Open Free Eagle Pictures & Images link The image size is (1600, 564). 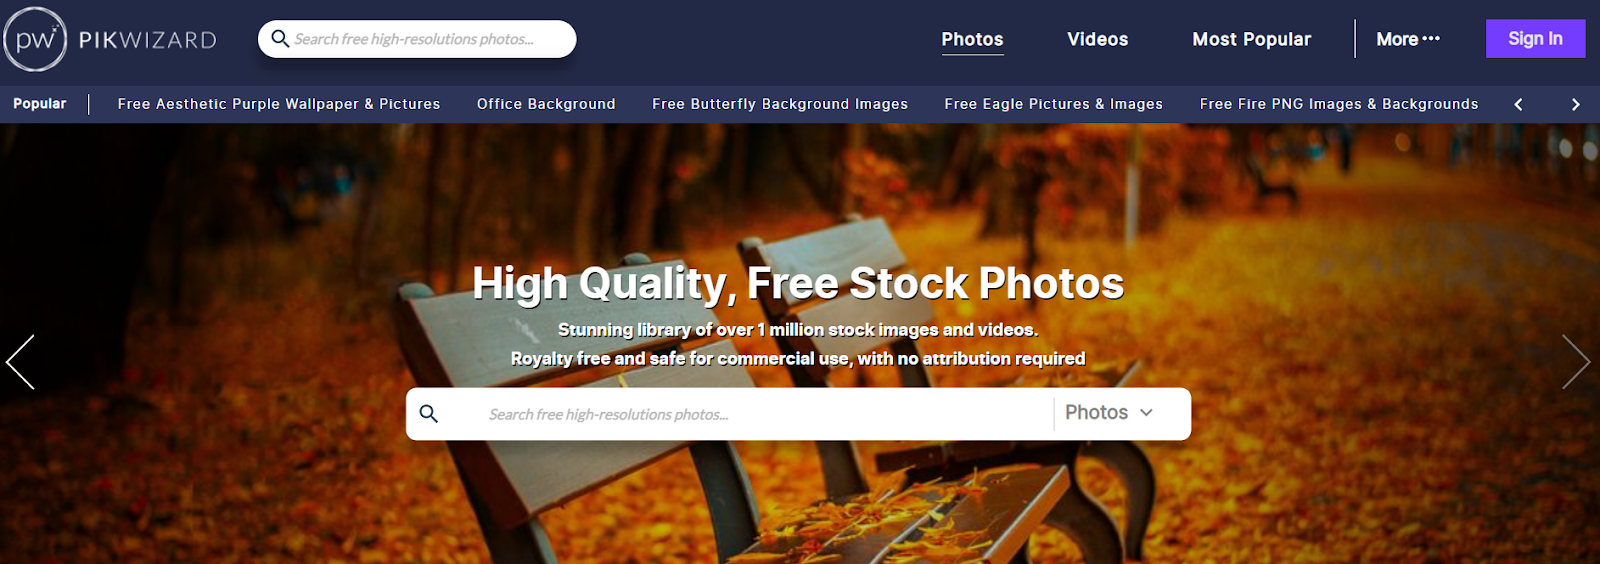tap(1054, 104)
